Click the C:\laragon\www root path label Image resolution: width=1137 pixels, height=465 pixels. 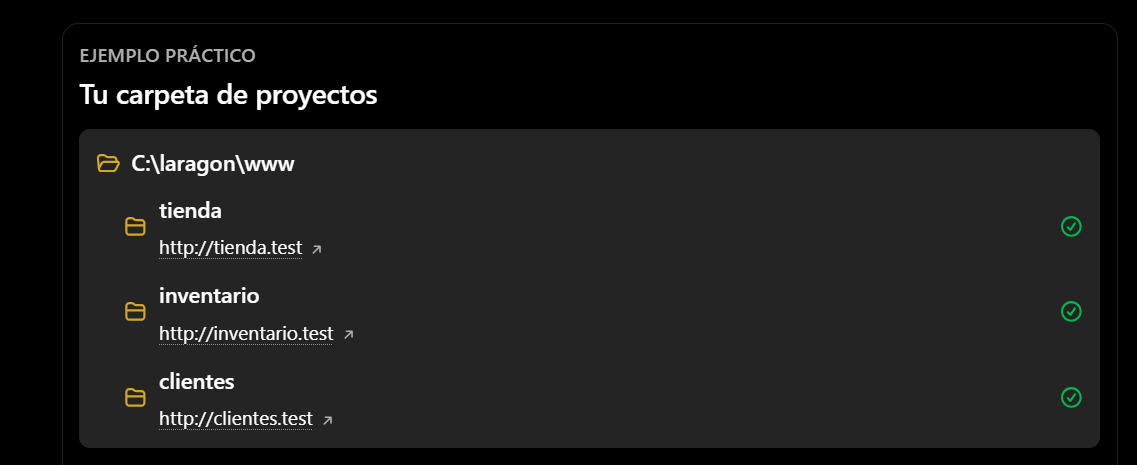(212, 164)
